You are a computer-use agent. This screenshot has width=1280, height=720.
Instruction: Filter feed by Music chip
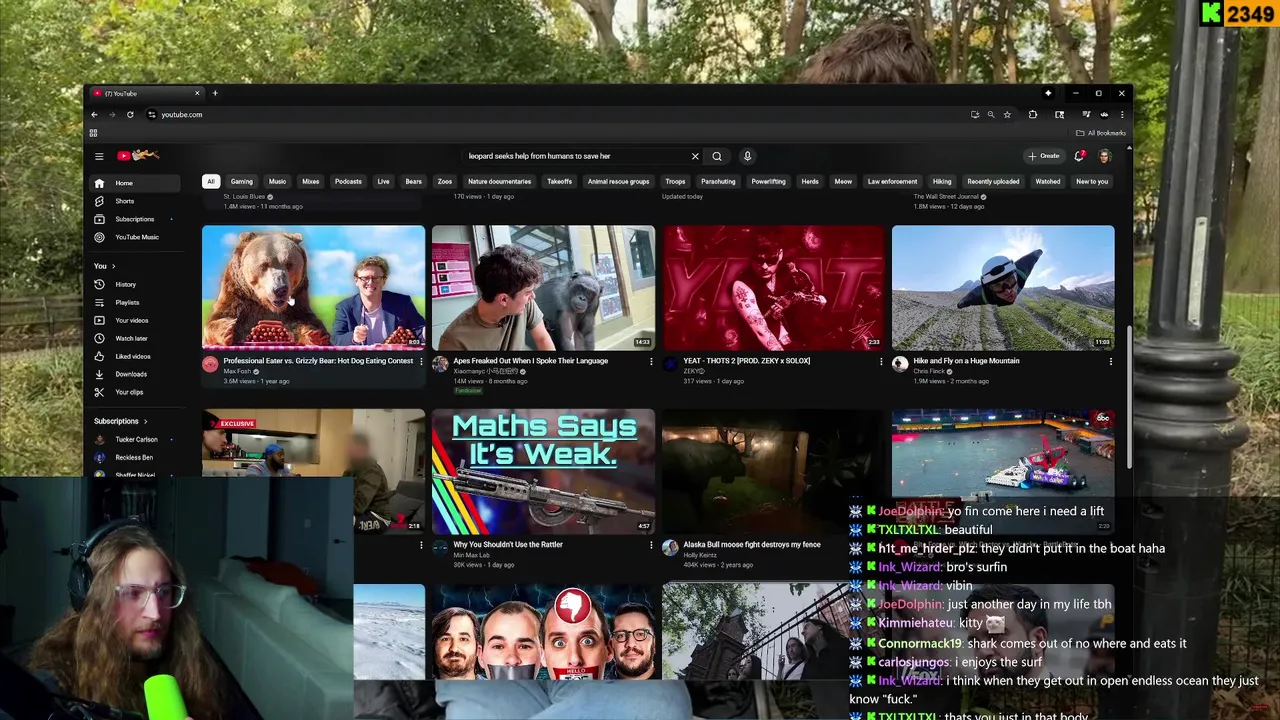coord(277,181)
